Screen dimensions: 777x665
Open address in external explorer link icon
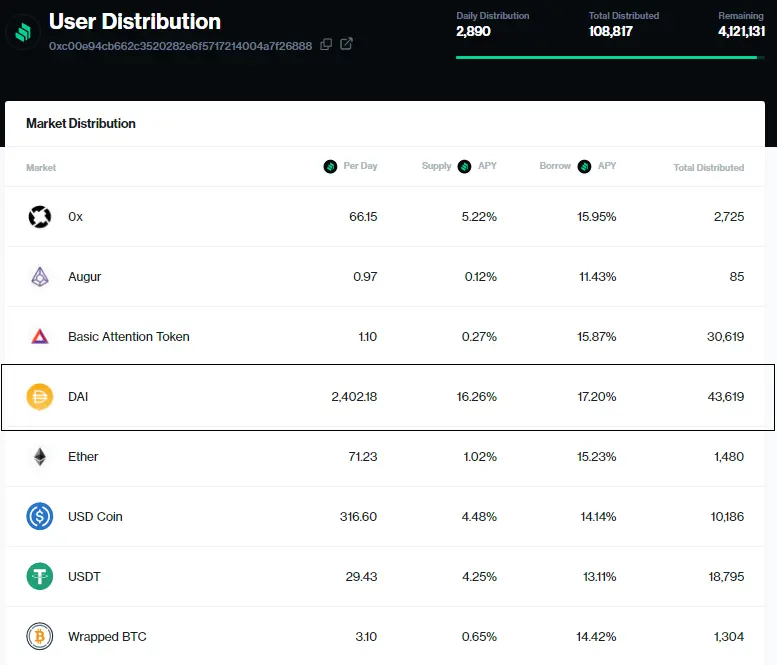346,44
